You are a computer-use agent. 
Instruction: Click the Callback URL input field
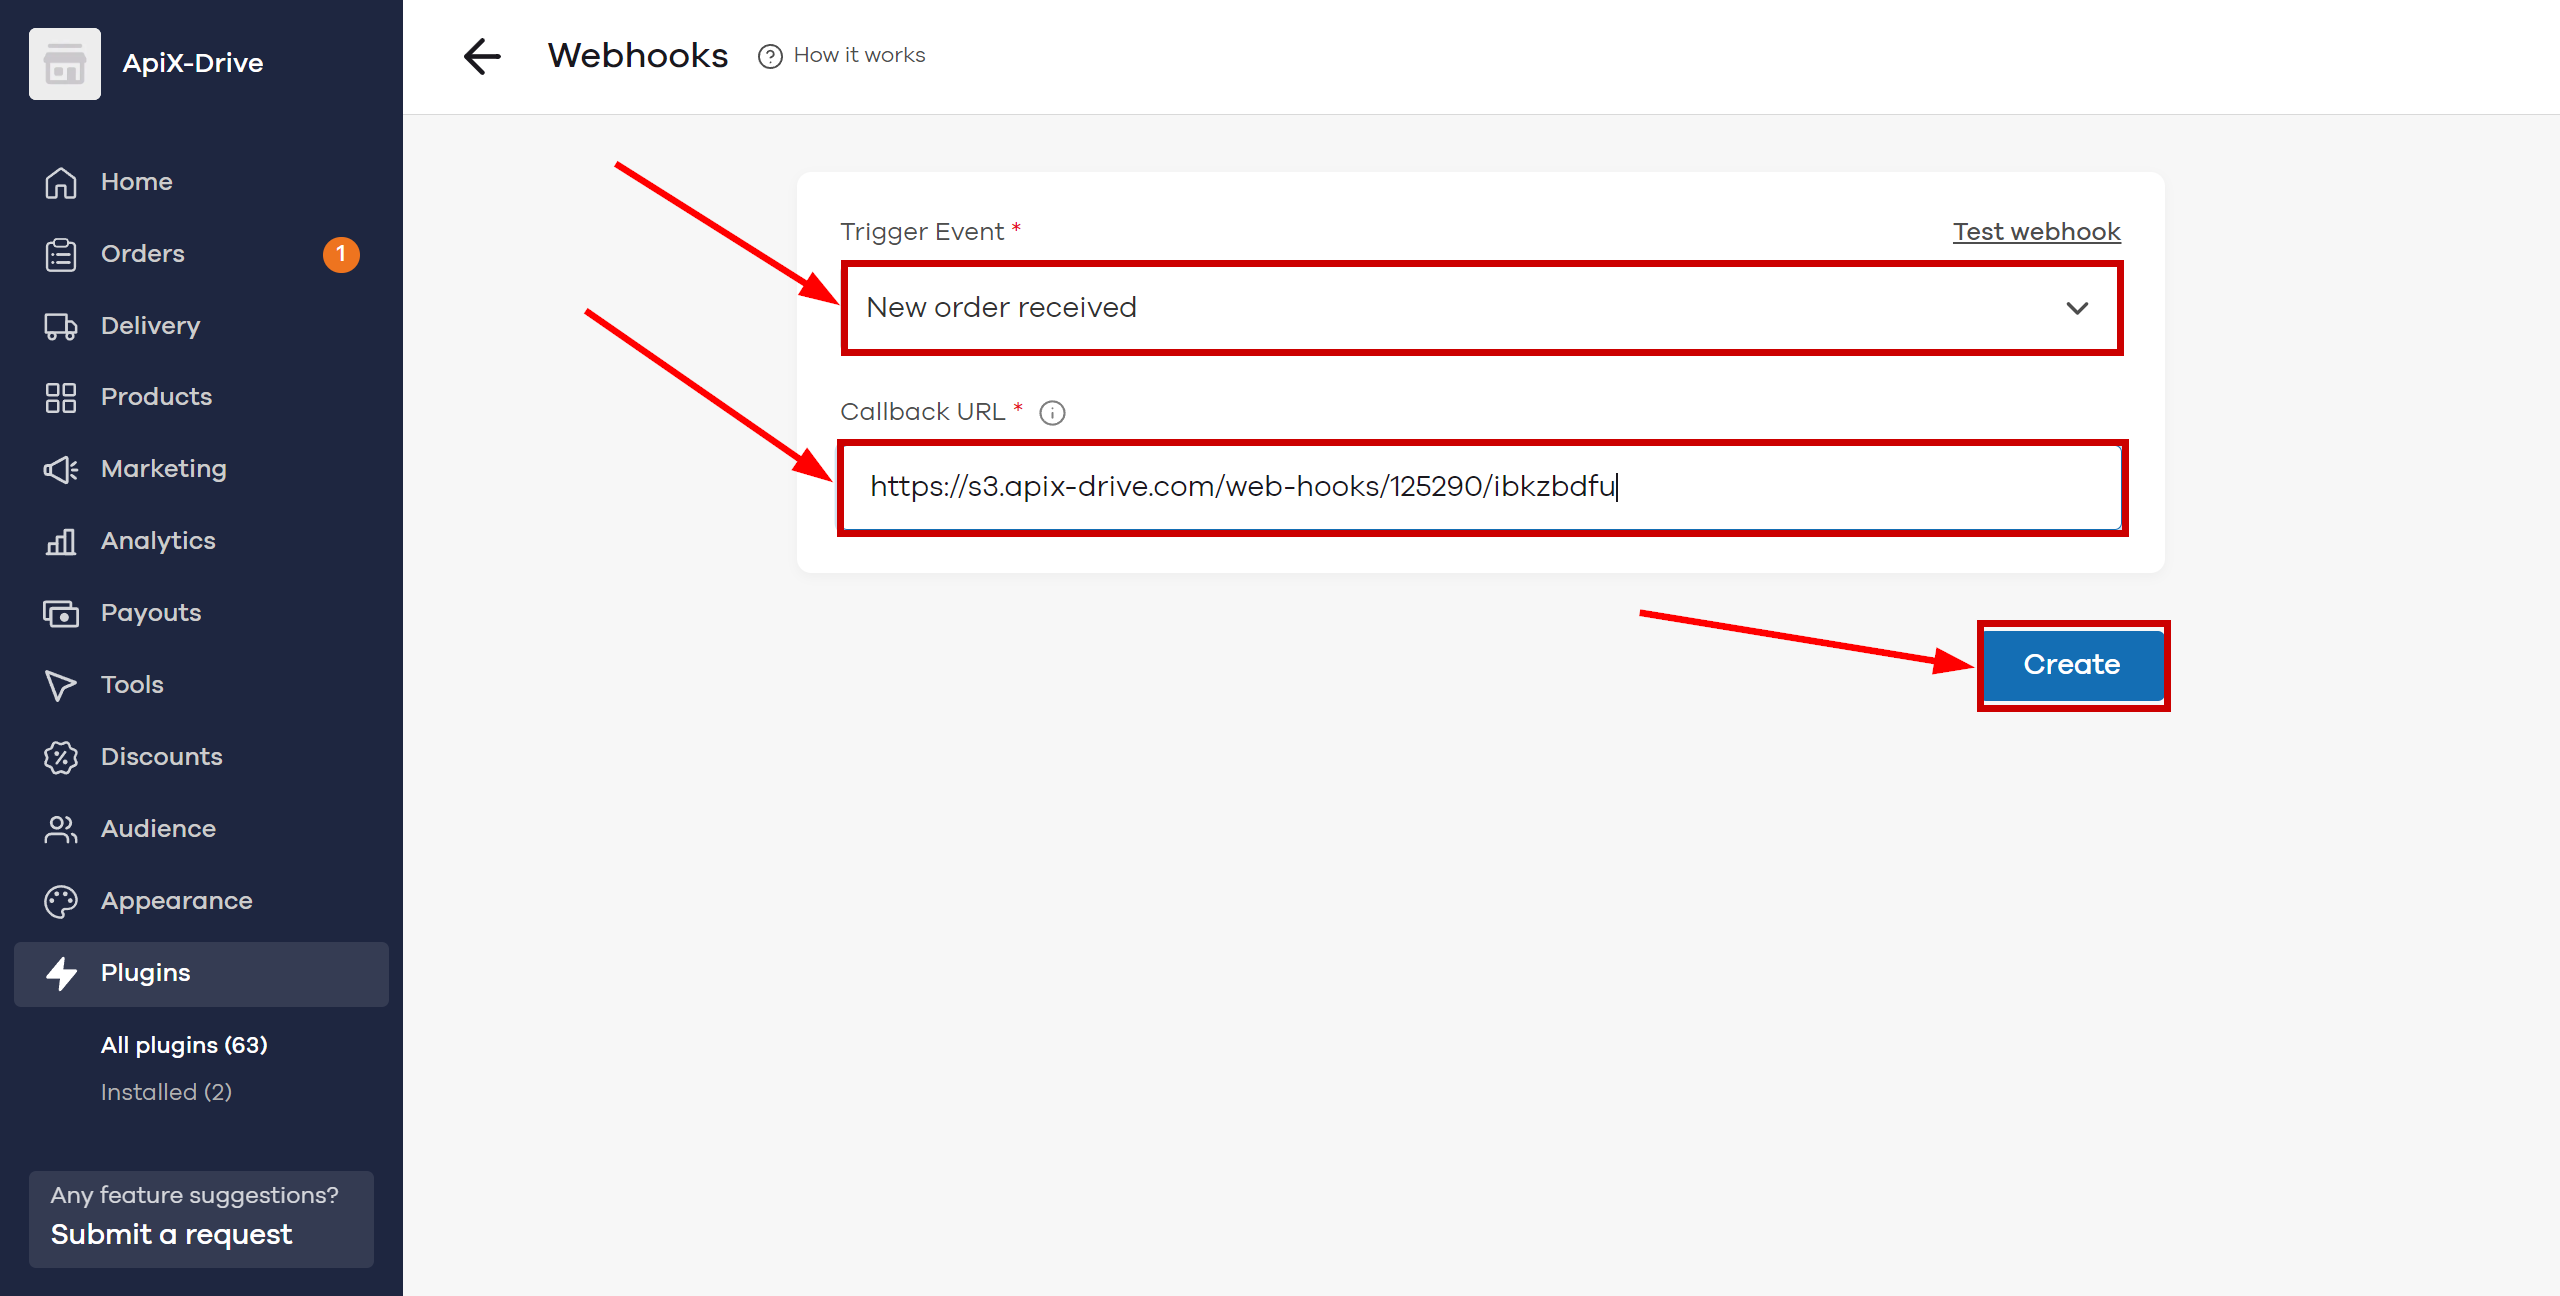(1482, 487)
